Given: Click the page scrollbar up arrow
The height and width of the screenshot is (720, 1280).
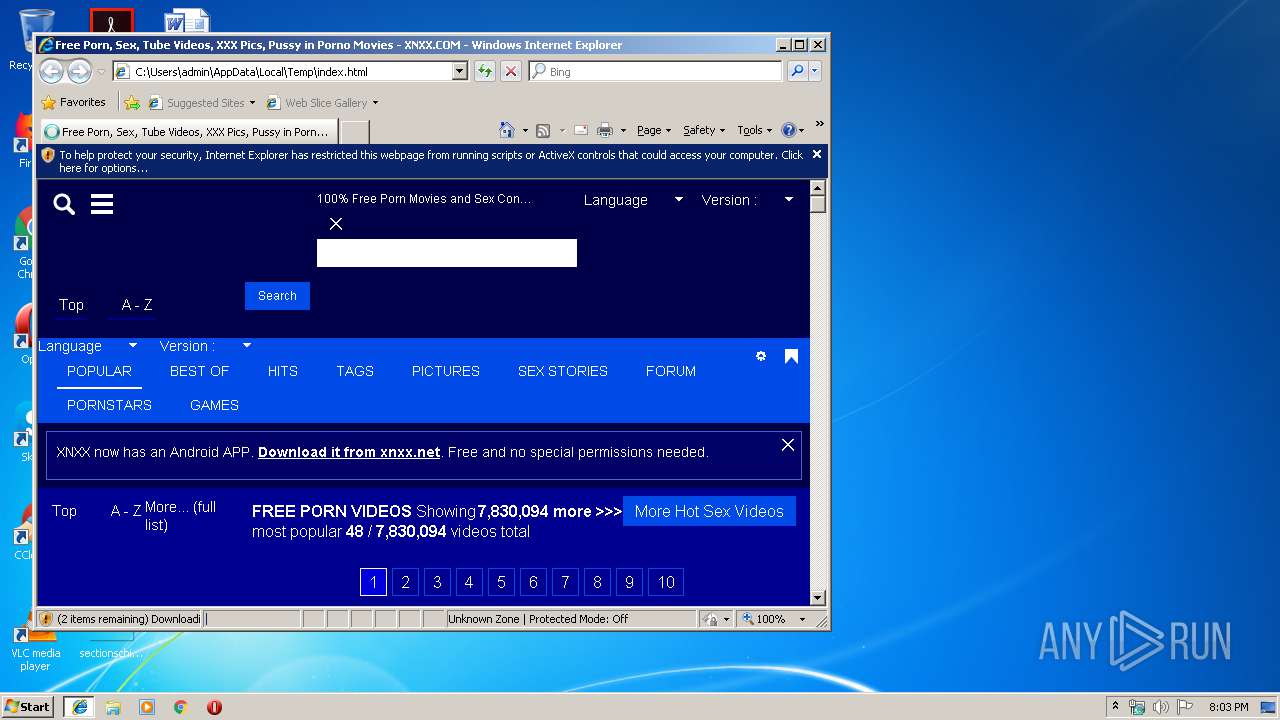Looking at the screenshot, I should click(x=817, y=189).
